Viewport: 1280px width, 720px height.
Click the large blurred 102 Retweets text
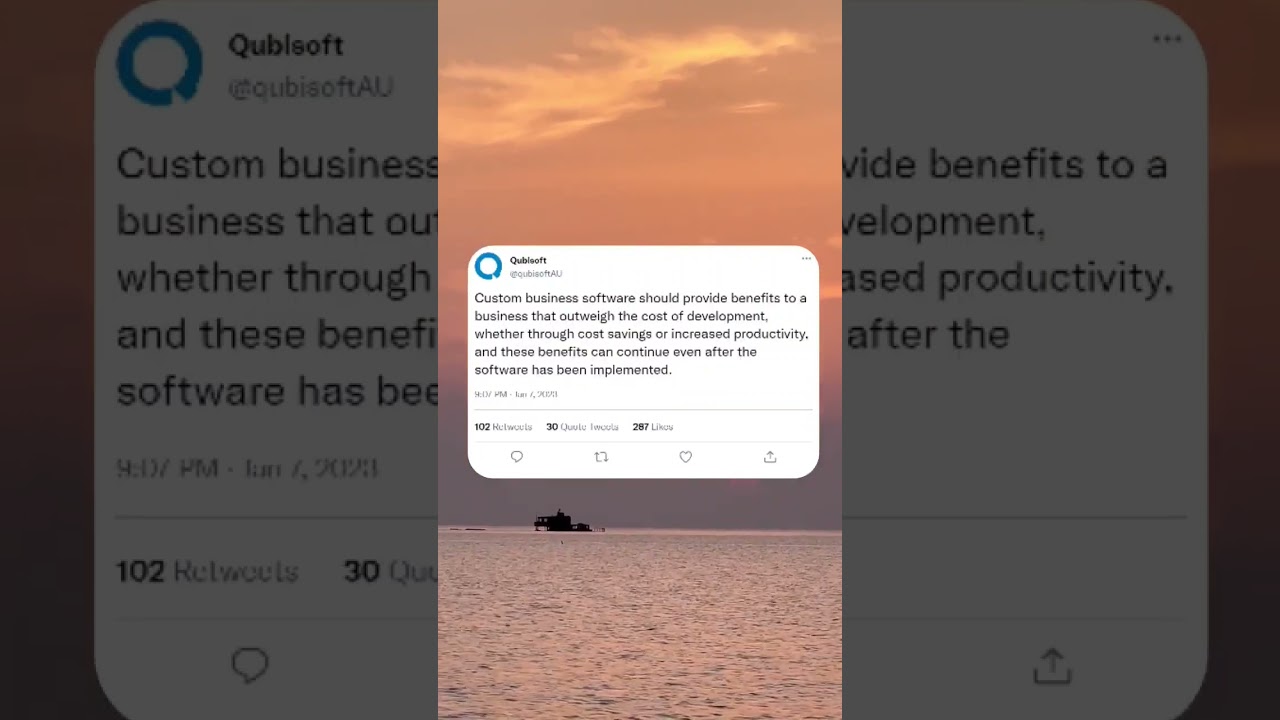tap(207, 571)
